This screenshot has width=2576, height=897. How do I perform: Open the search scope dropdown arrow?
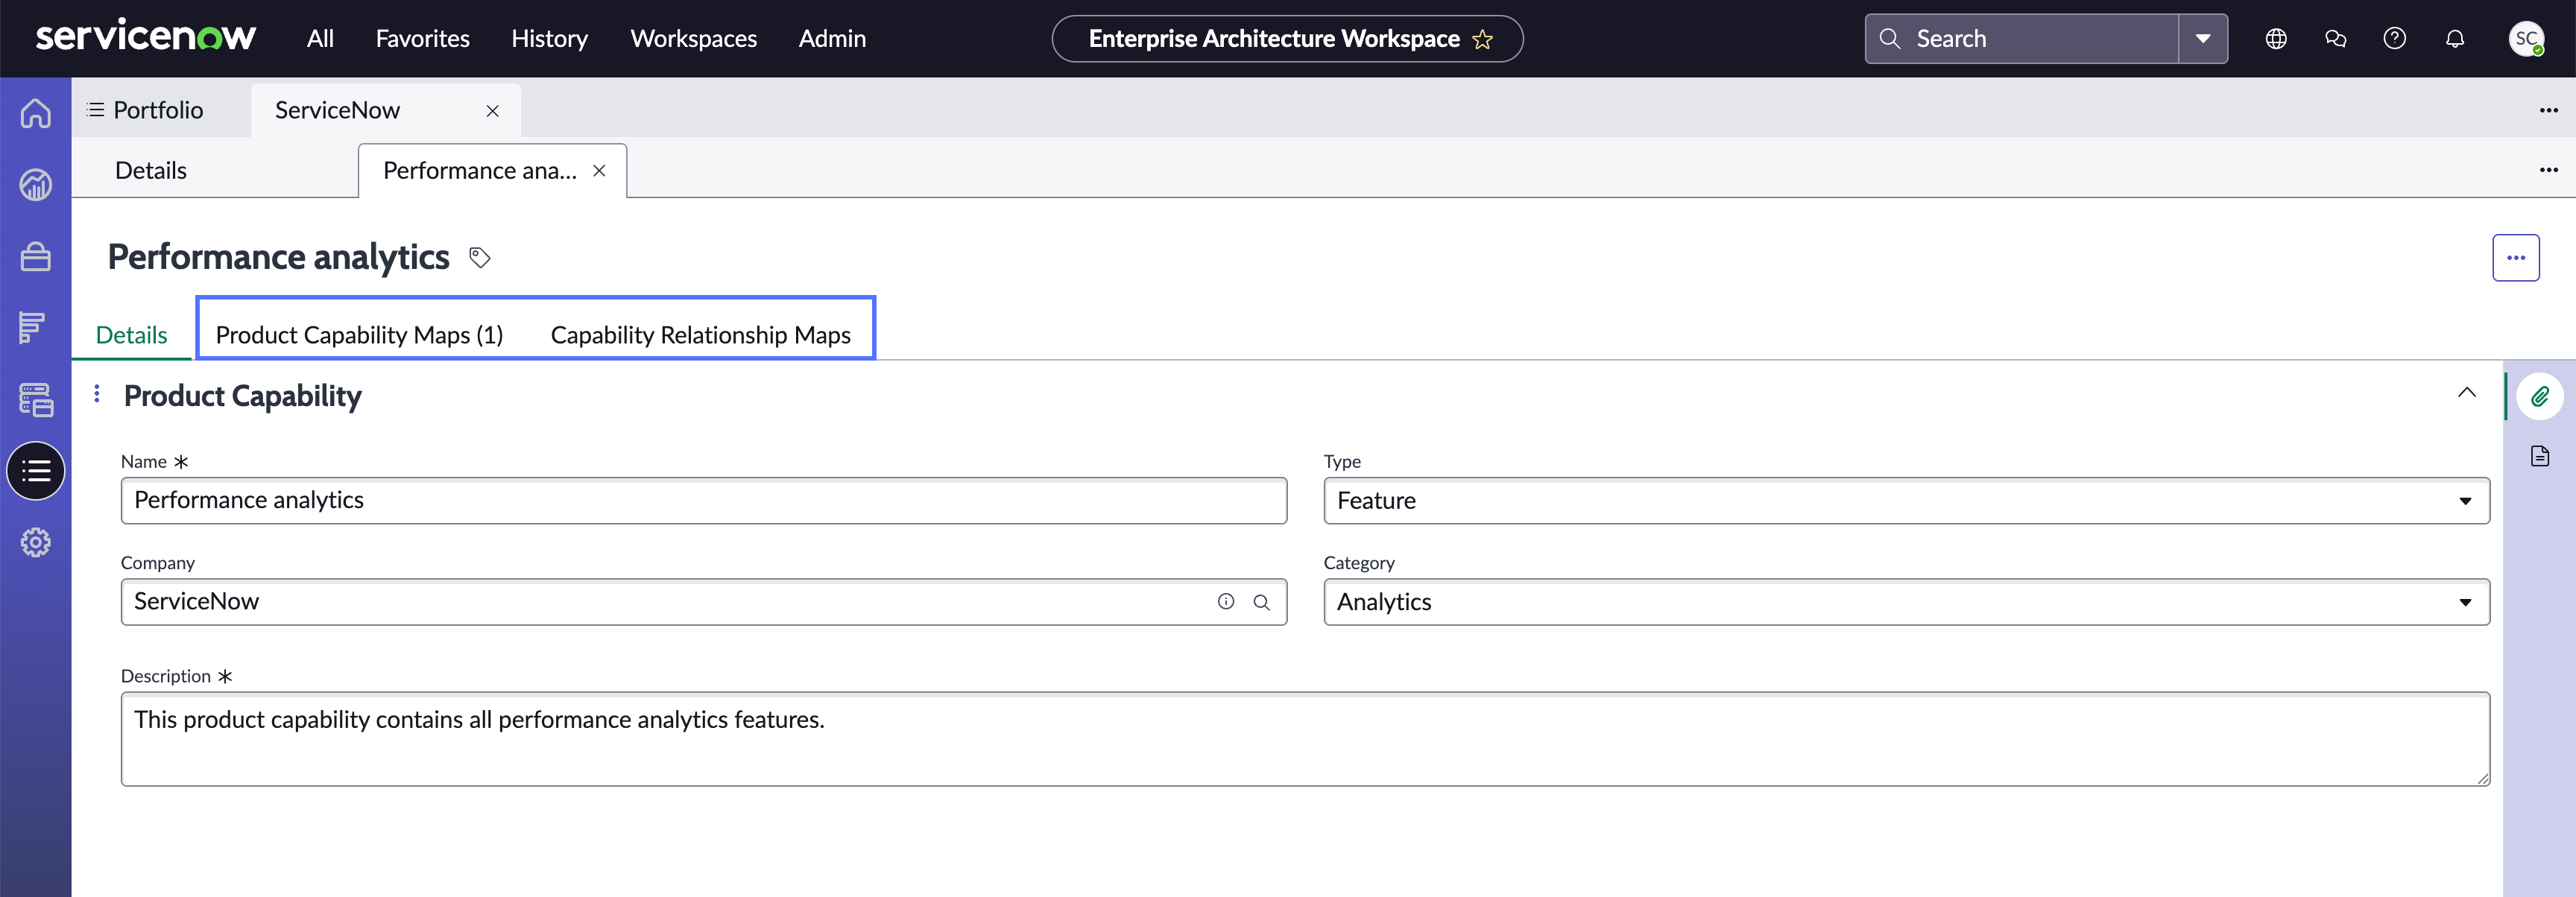tap(2202, 39)
